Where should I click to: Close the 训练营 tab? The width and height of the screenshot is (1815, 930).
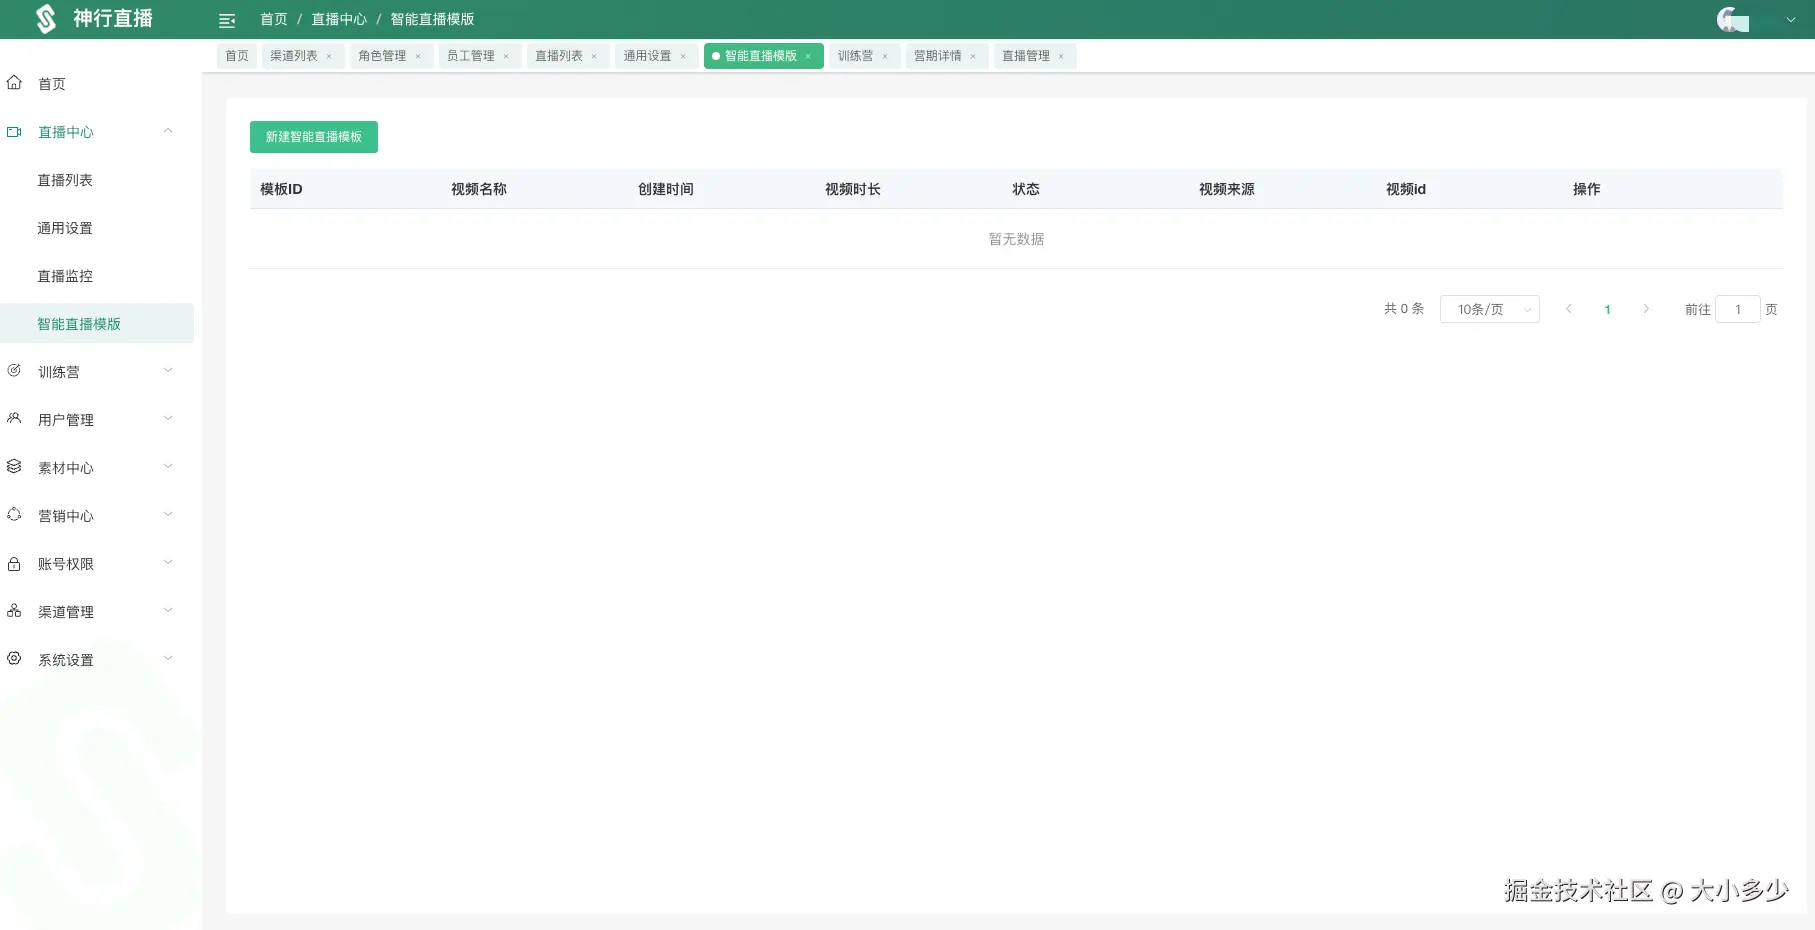(885, 56)
